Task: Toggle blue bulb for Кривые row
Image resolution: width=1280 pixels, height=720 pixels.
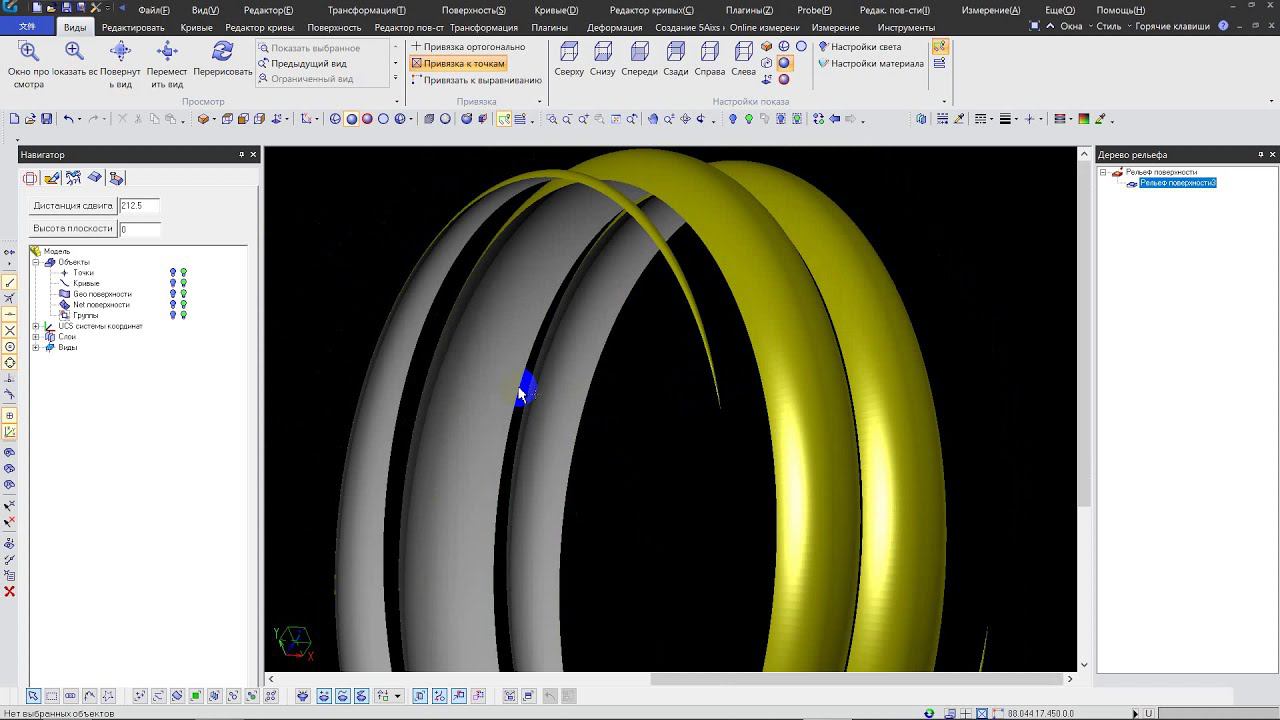Action: pos(173,284)
